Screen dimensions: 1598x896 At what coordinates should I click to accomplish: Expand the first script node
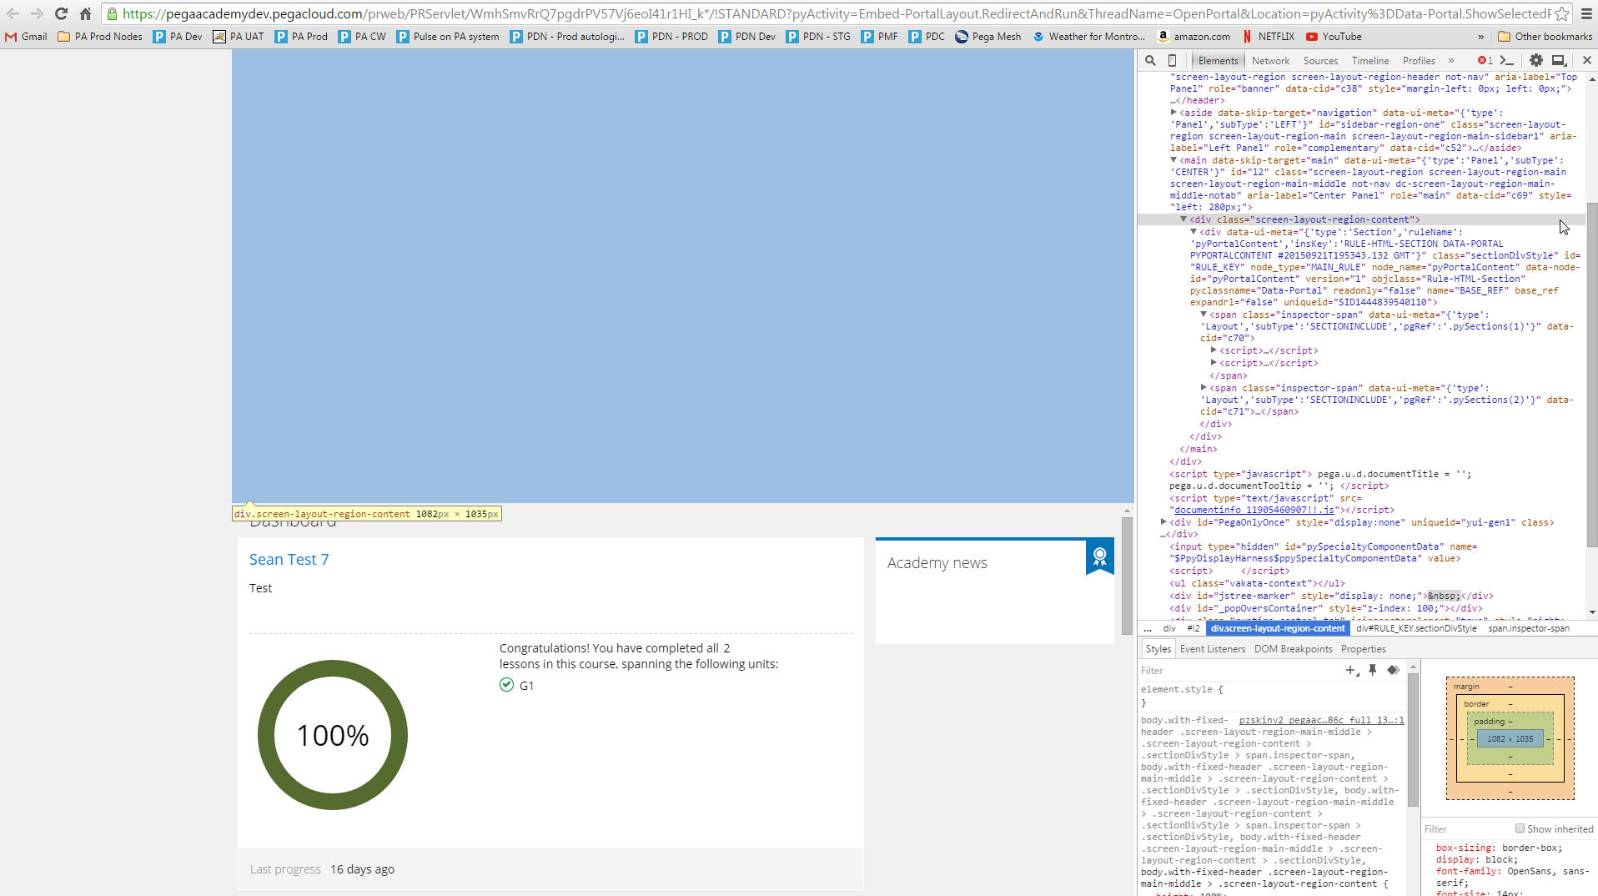(1214, 350)
